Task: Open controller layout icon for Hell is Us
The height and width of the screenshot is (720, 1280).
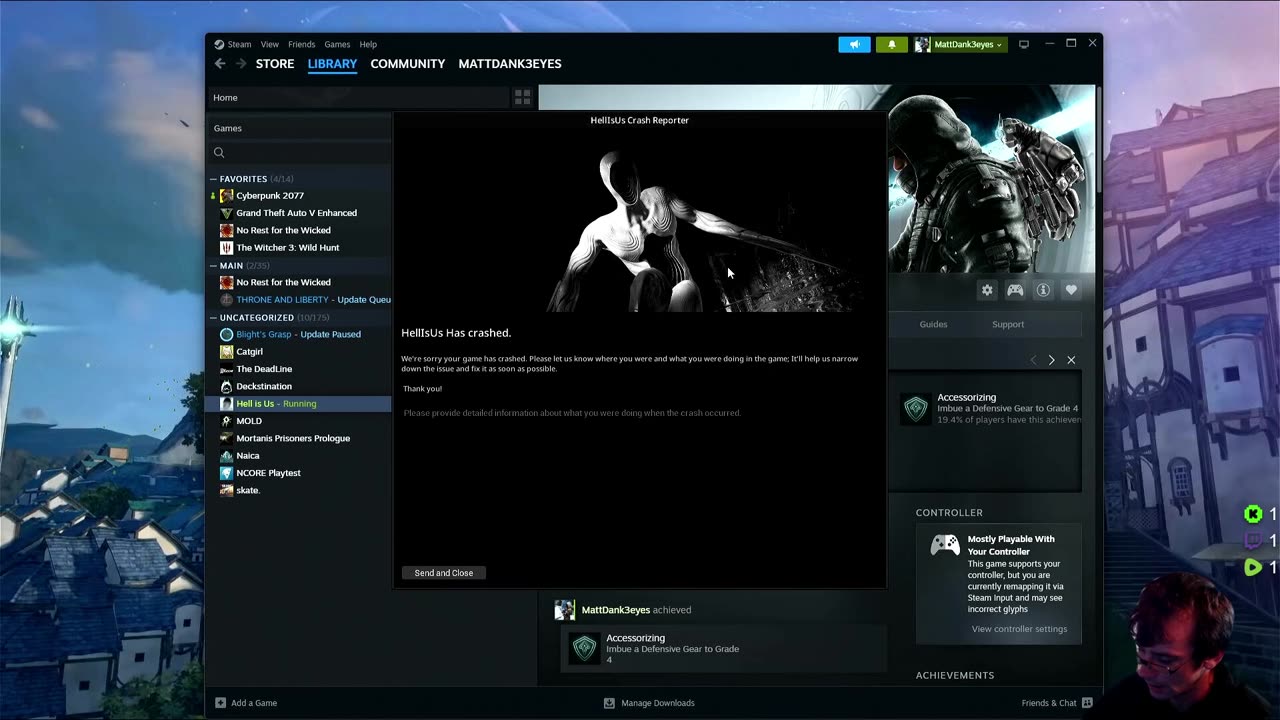Action: coord(1015,290)
